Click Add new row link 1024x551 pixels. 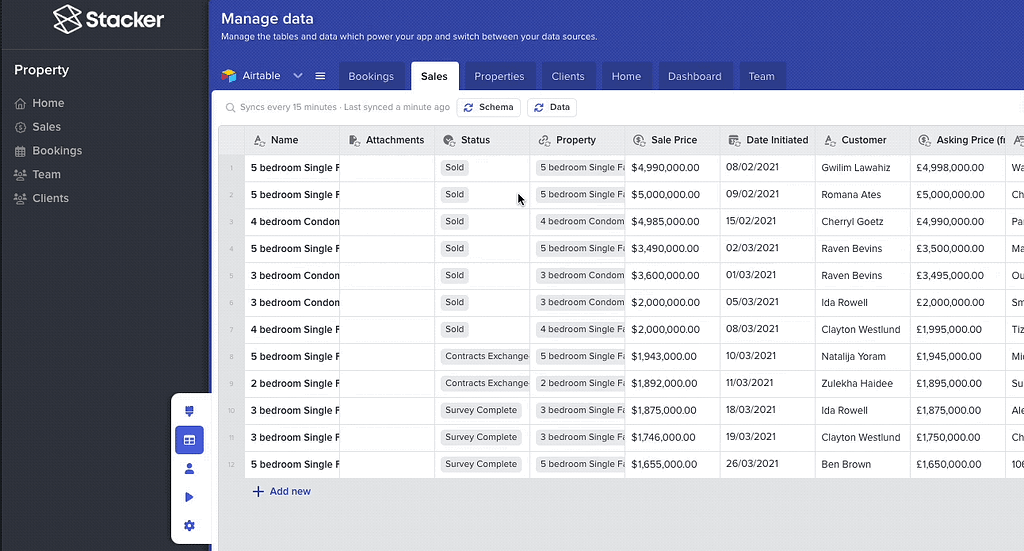tap(281, 491)
